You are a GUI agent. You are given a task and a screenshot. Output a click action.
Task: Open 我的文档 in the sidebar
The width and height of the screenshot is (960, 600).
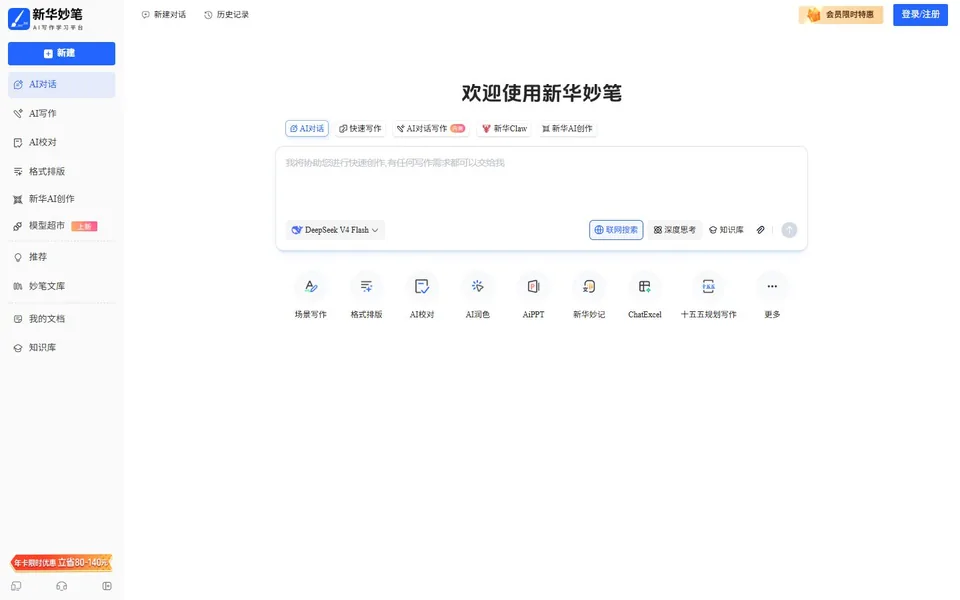61,319
